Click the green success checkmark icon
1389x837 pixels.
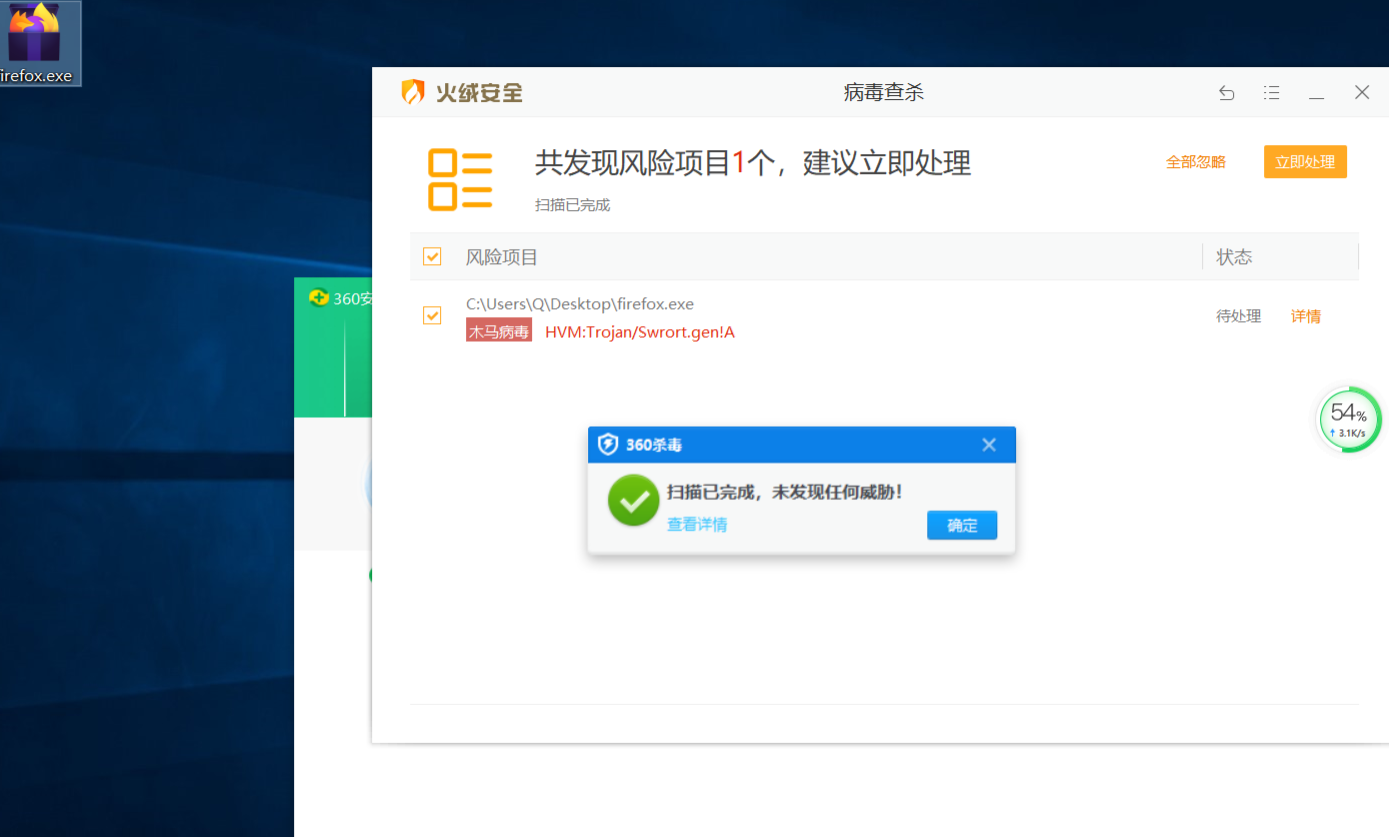(x=633, y=499)
